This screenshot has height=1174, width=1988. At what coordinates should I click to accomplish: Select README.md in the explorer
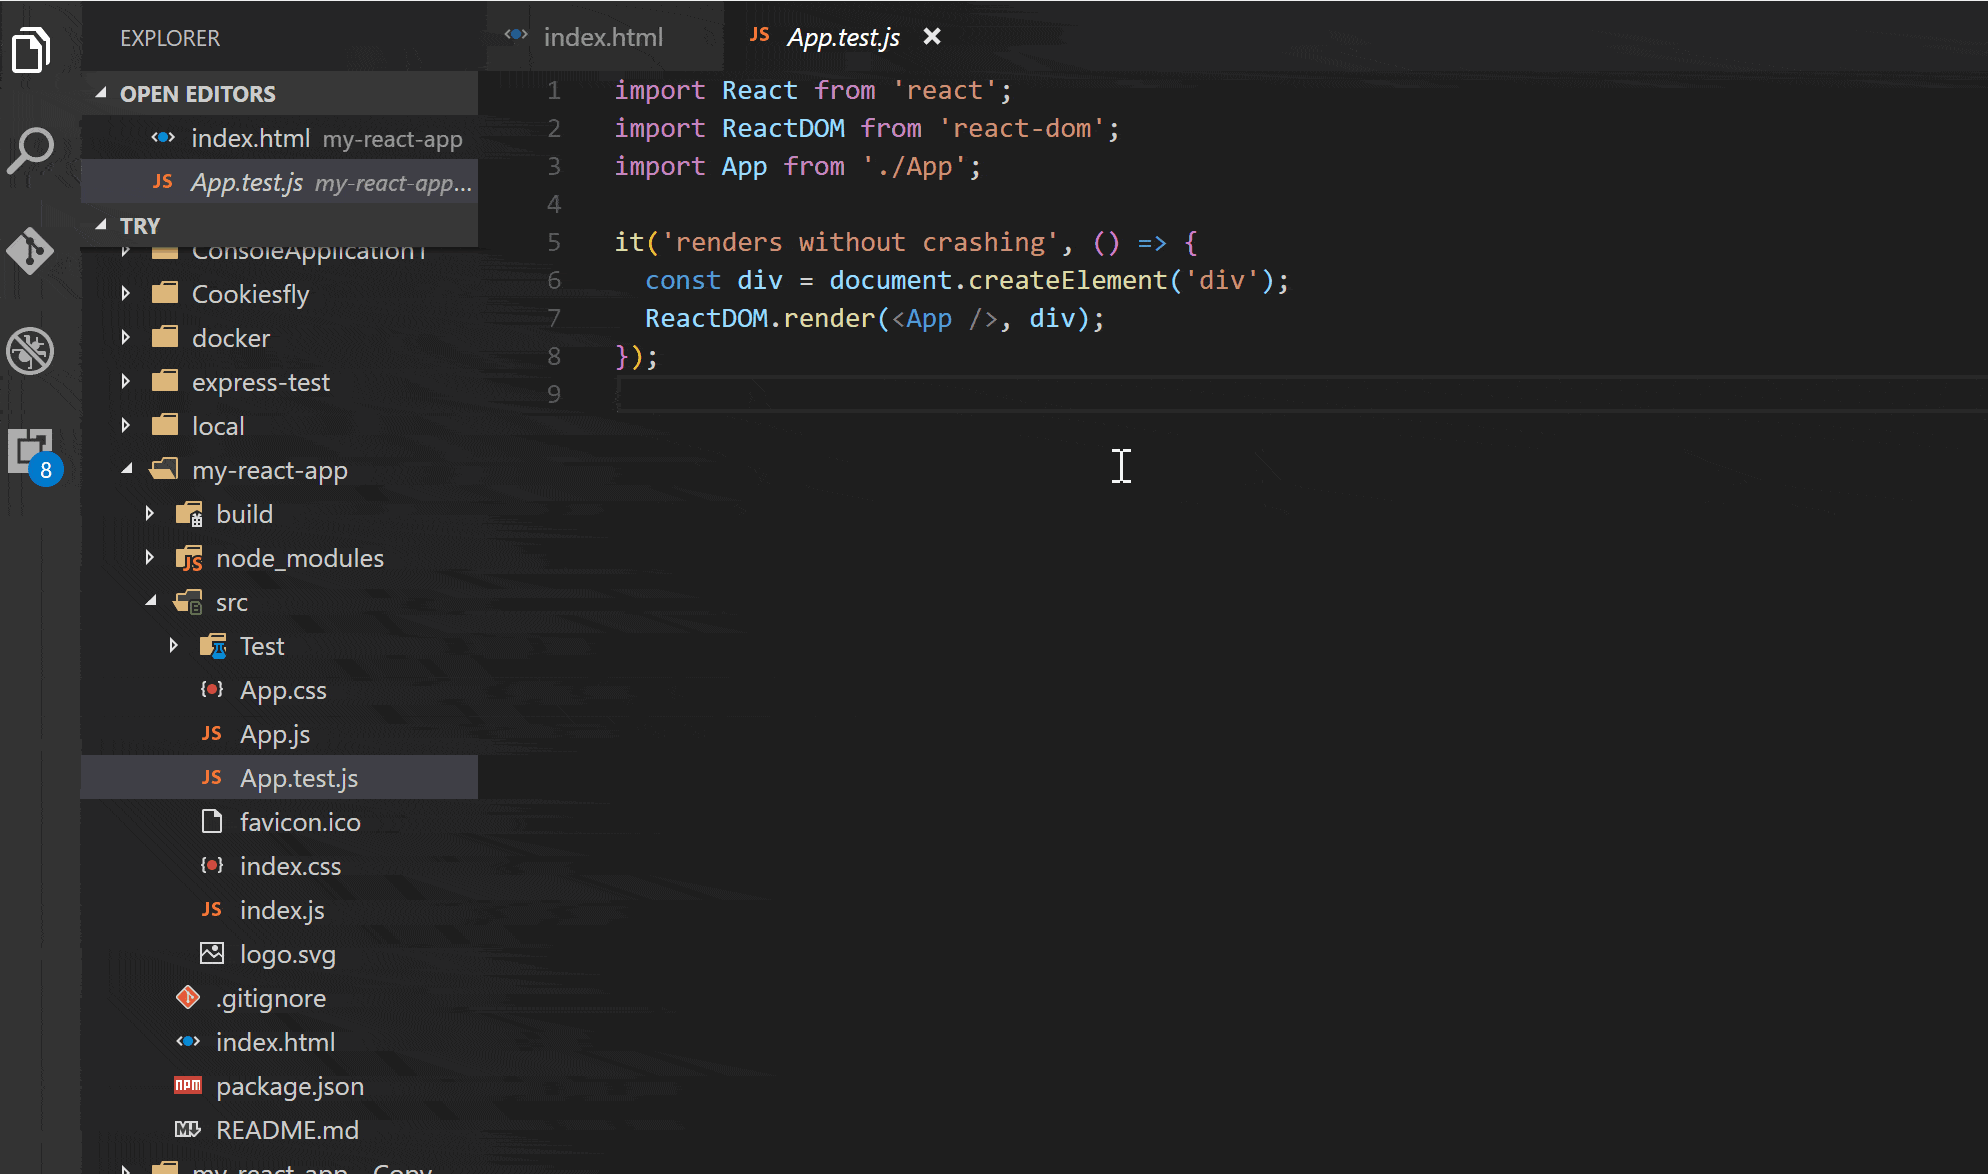[x=288, y=1130]
